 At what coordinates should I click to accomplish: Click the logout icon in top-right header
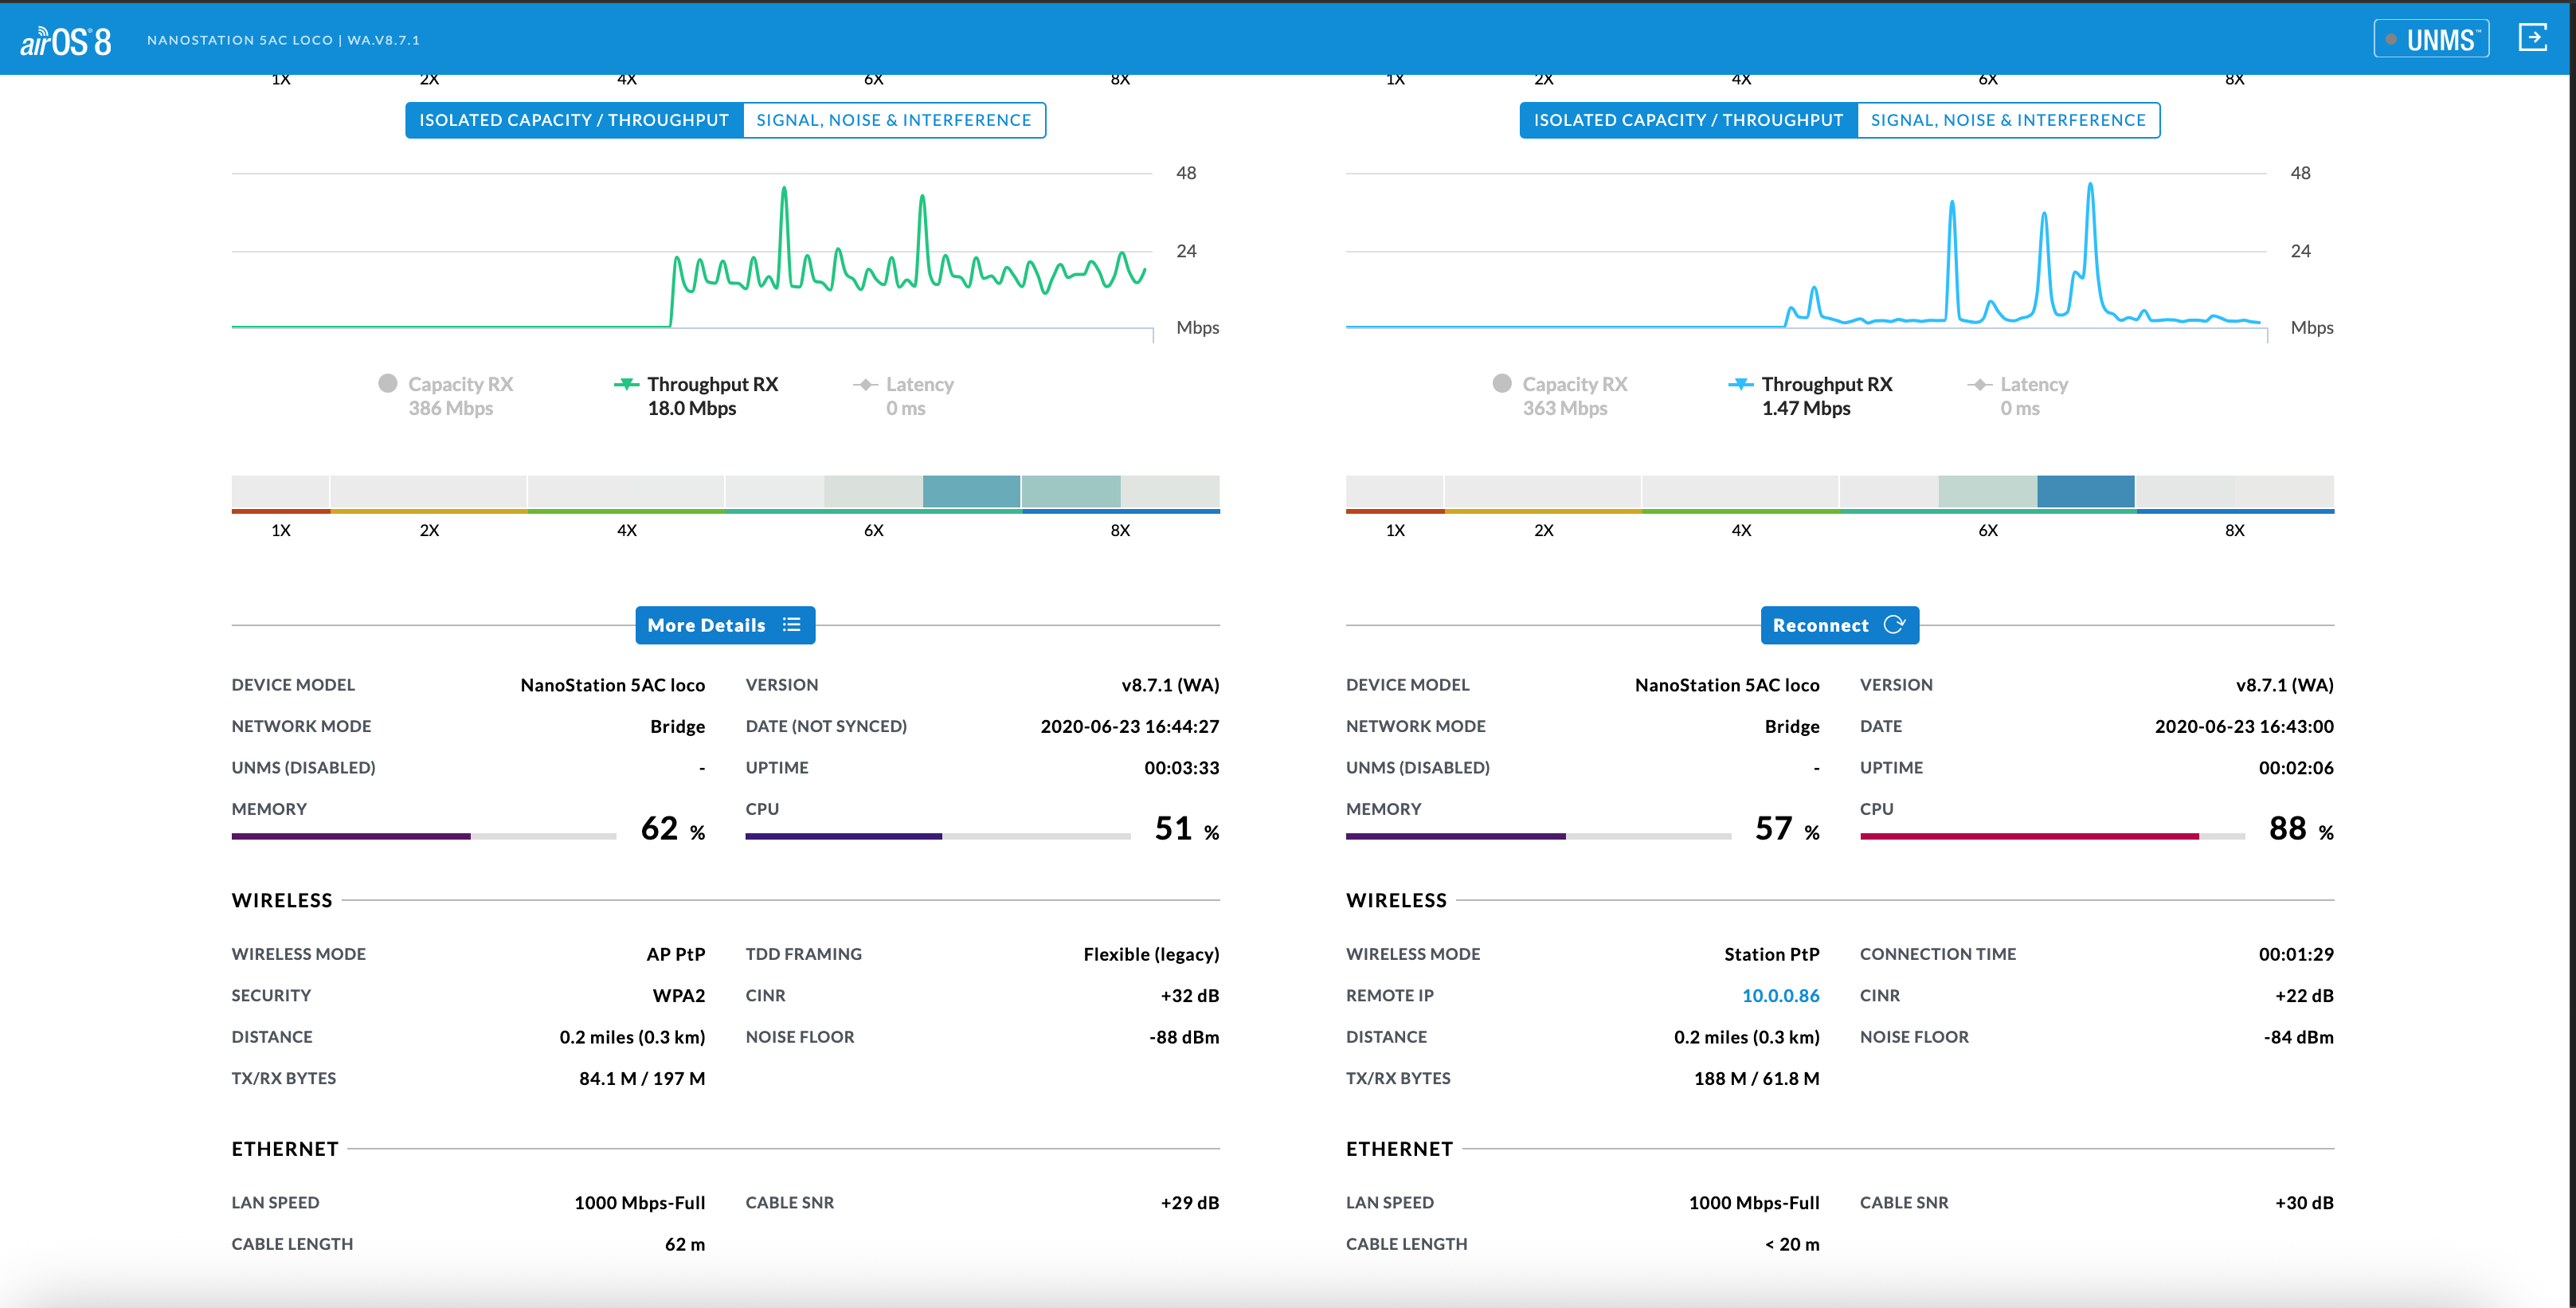(x=2531, y=39)
